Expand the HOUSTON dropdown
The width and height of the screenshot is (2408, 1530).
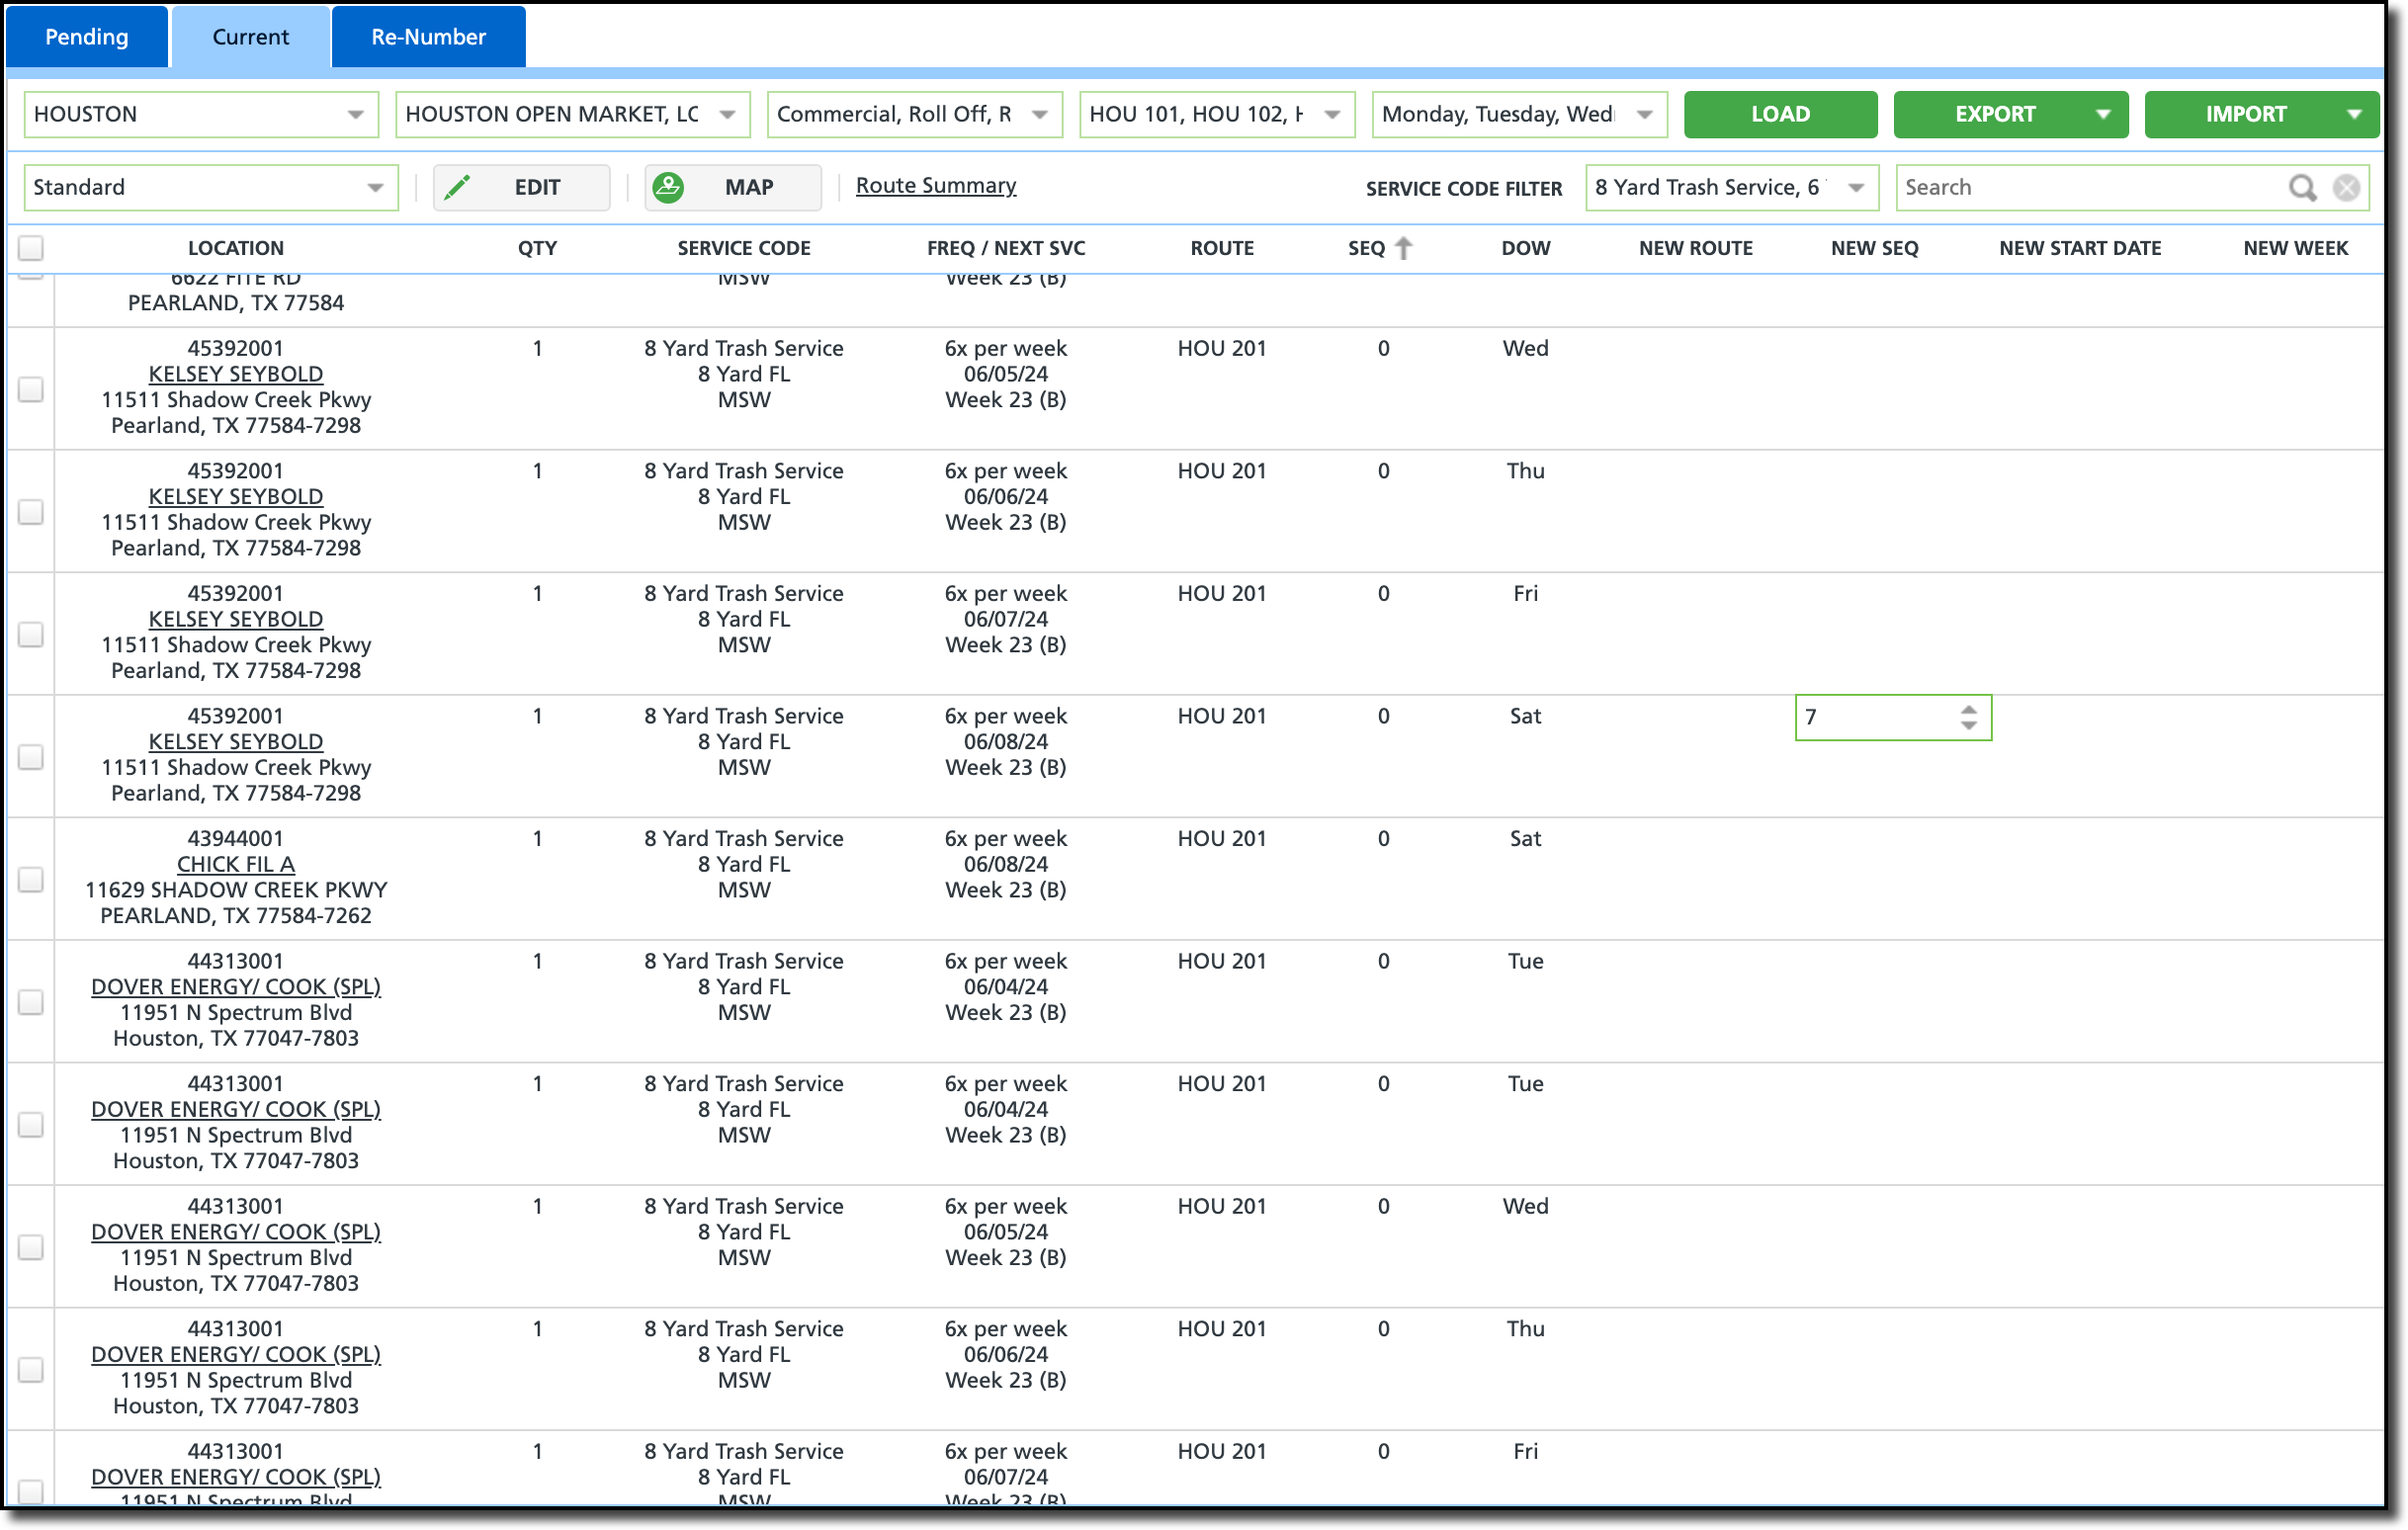point(355,114)
